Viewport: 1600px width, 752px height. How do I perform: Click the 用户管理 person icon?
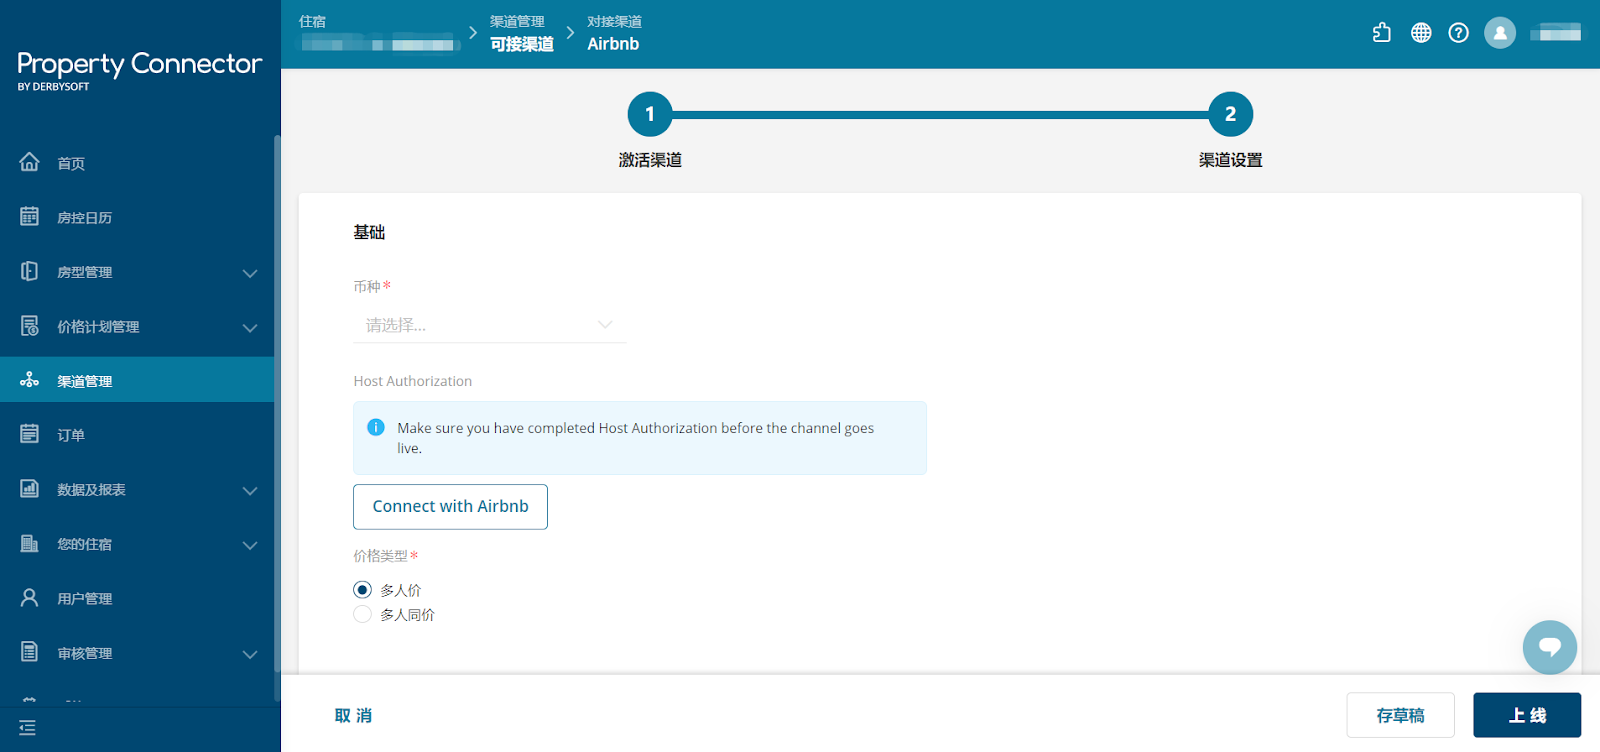pyautogui.click(x=29, y=598)
